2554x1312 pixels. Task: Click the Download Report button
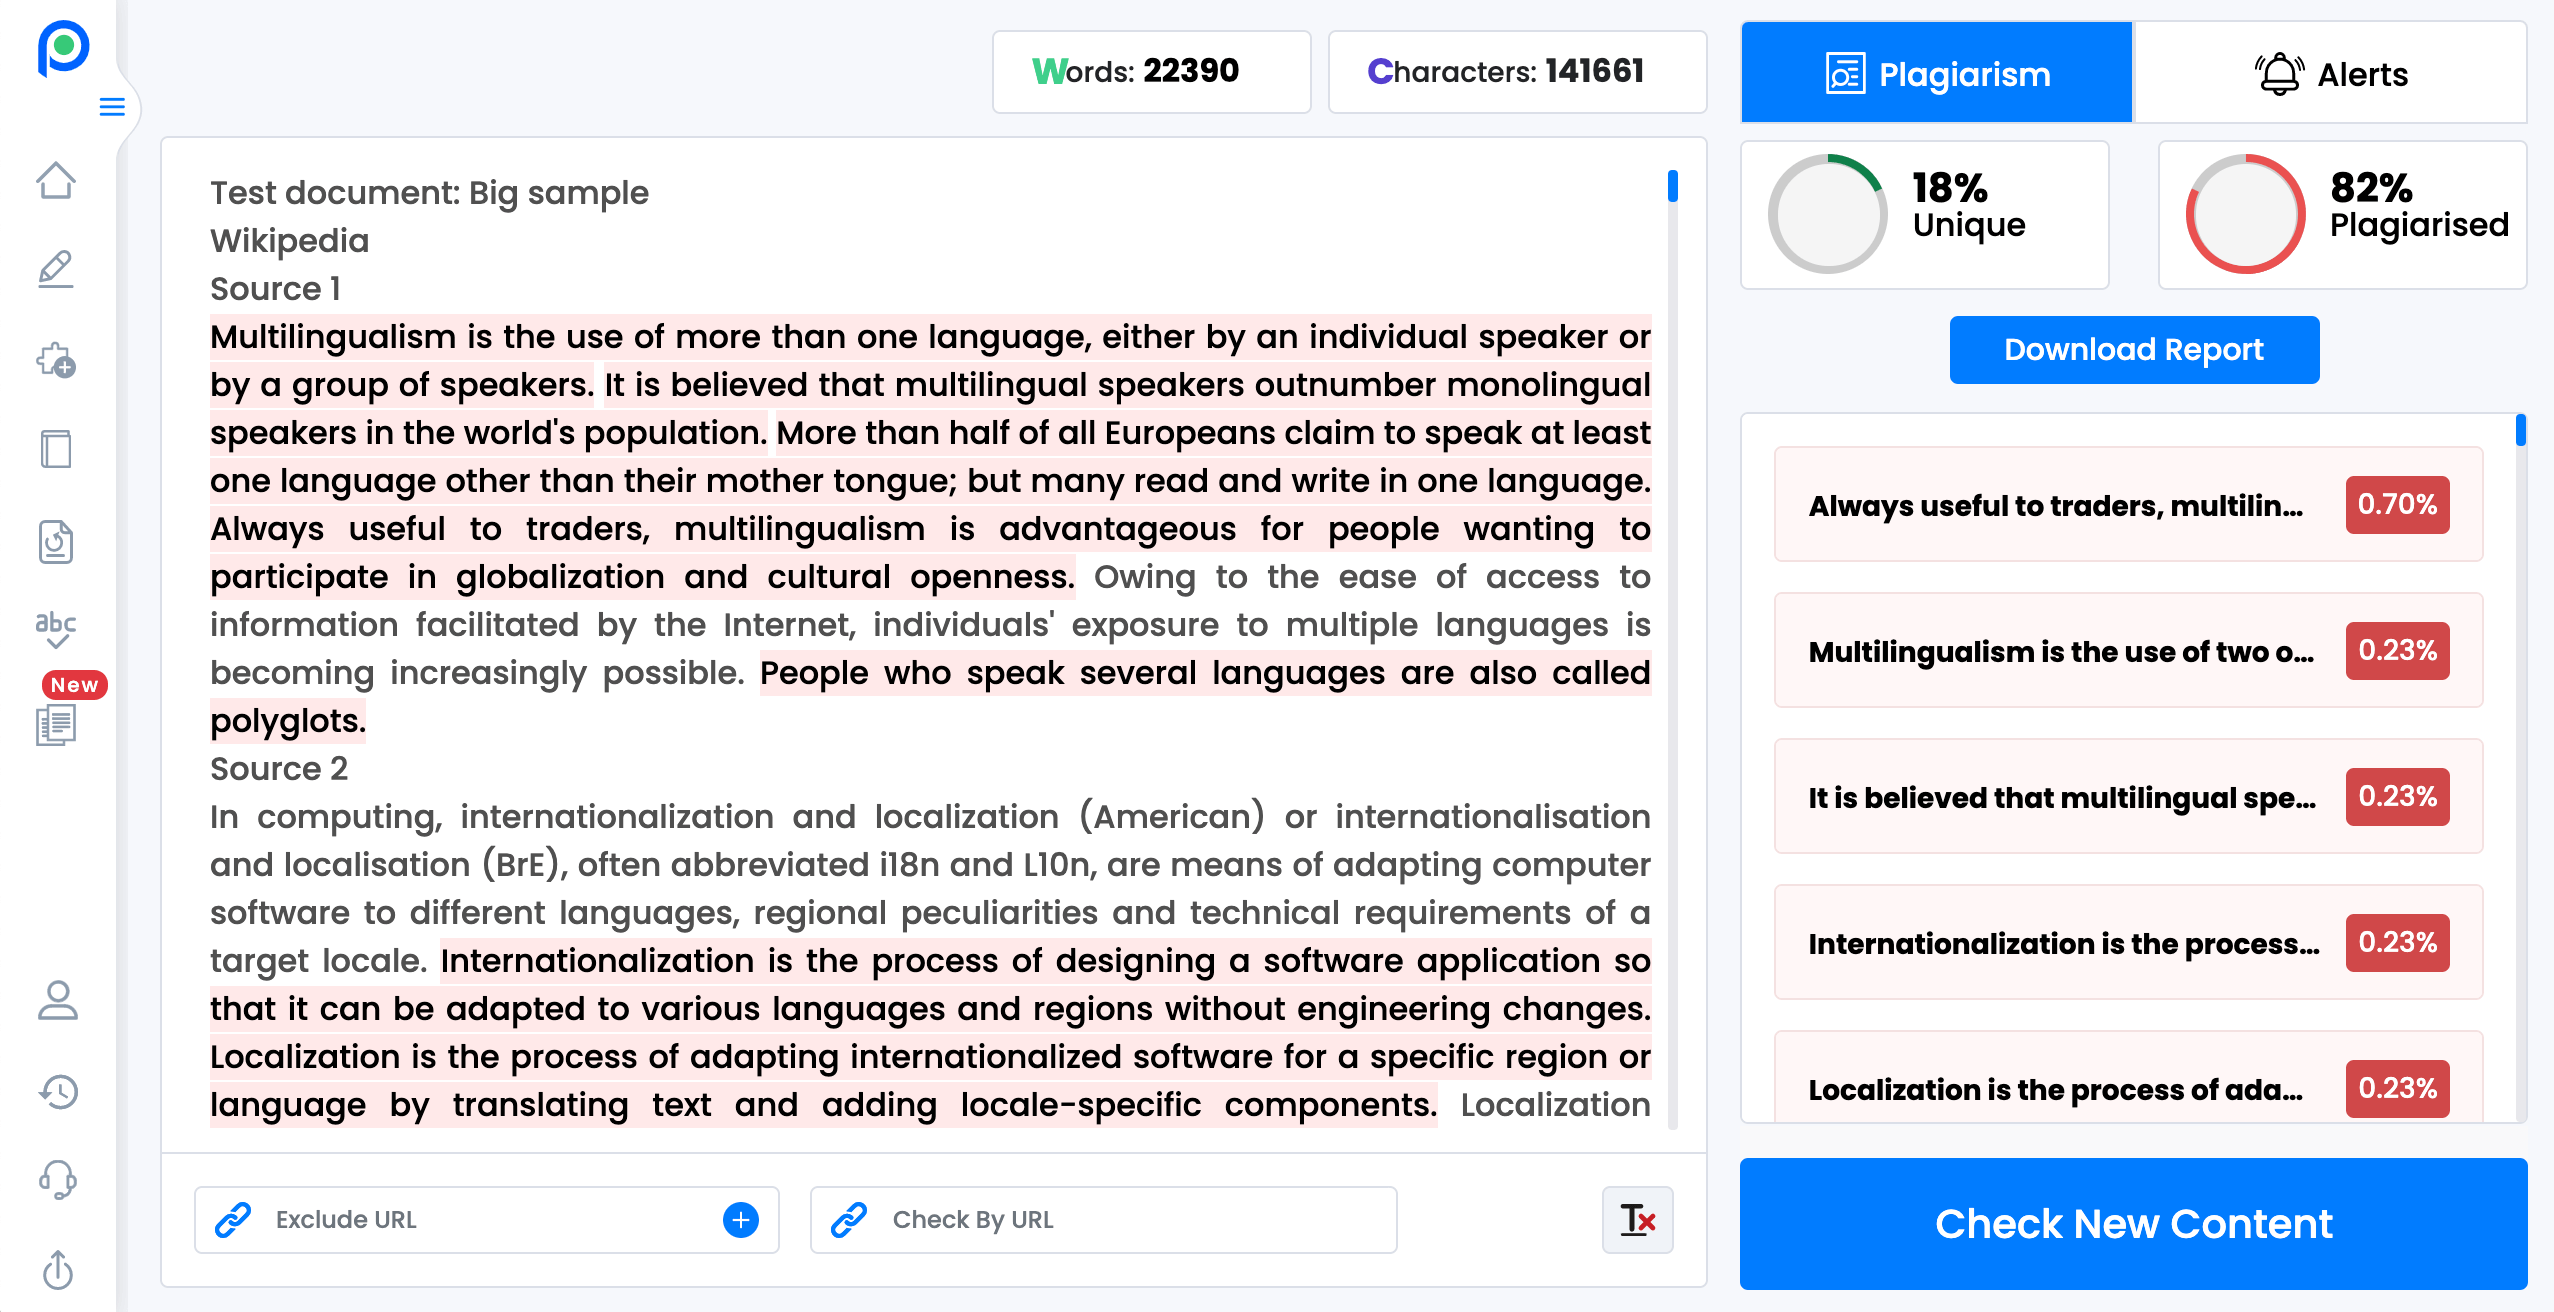tap(2136, 348)
